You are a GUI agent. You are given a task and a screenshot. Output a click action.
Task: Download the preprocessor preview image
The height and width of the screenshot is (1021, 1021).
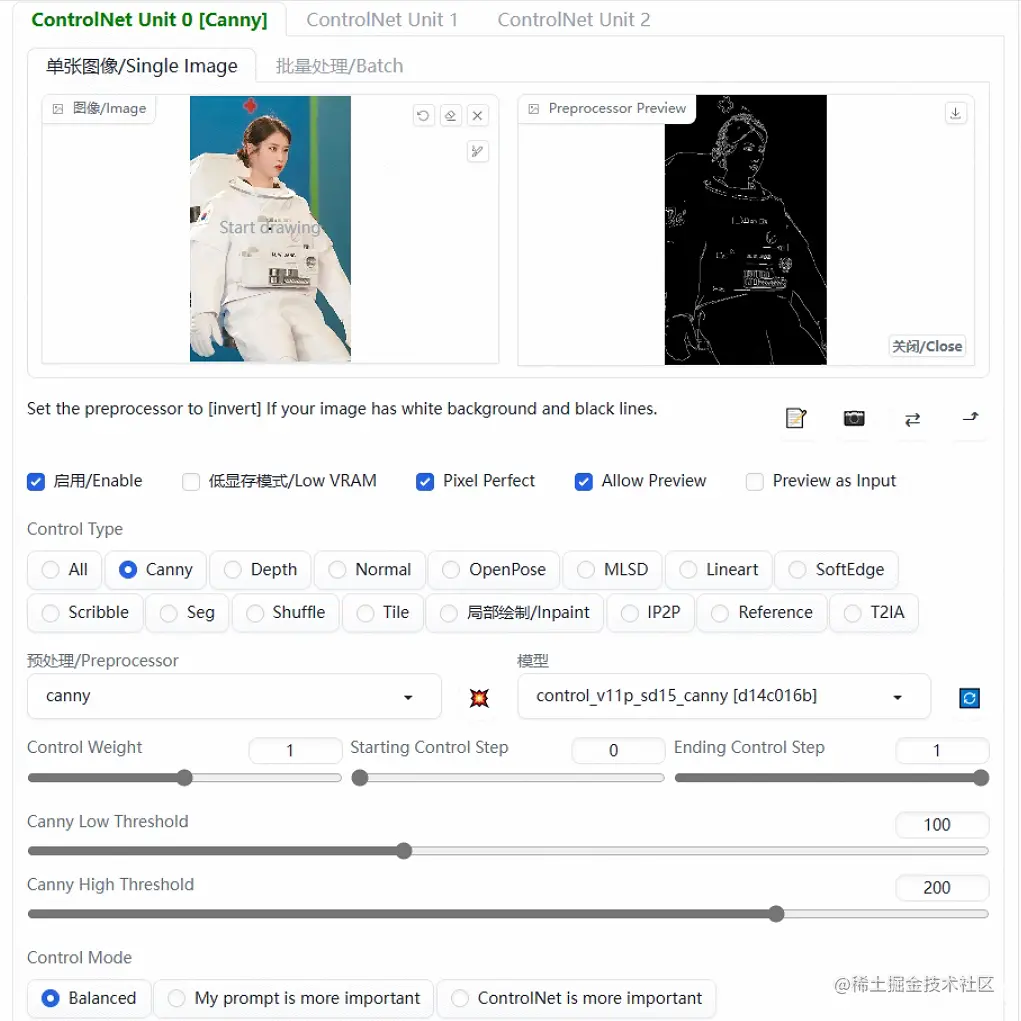[x=955, y=113]
